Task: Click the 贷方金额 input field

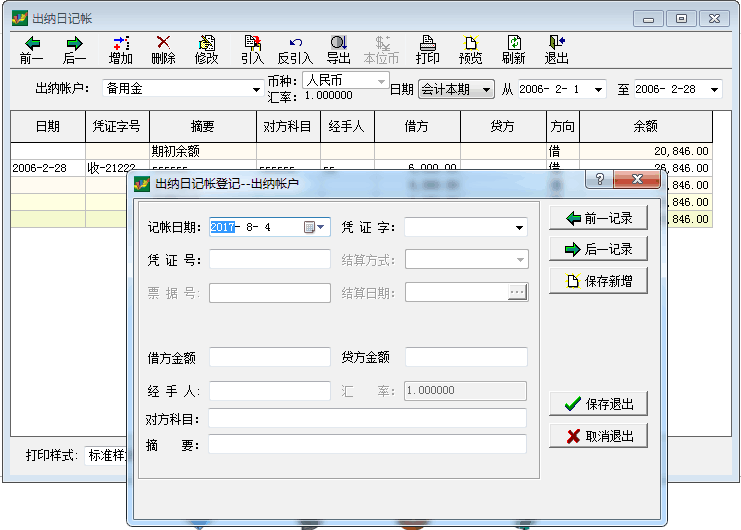Action: pyautogui.click(x=466, y=357)
